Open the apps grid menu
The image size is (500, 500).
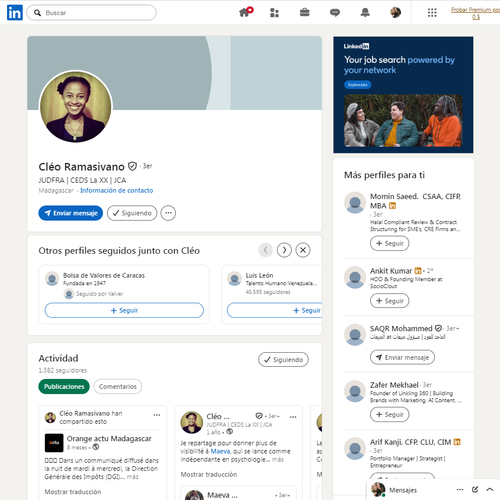[432, 13]
